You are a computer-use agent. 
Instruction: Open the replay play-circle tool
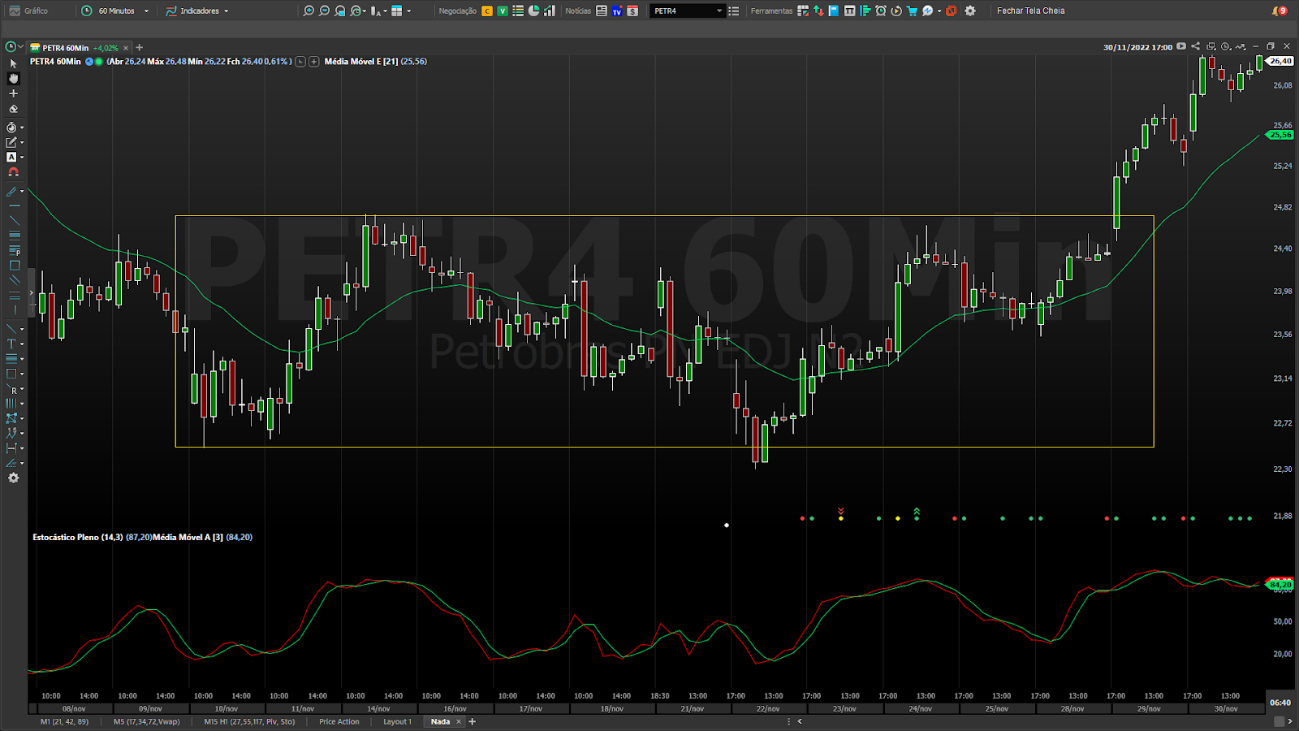(x=896, y=11)
